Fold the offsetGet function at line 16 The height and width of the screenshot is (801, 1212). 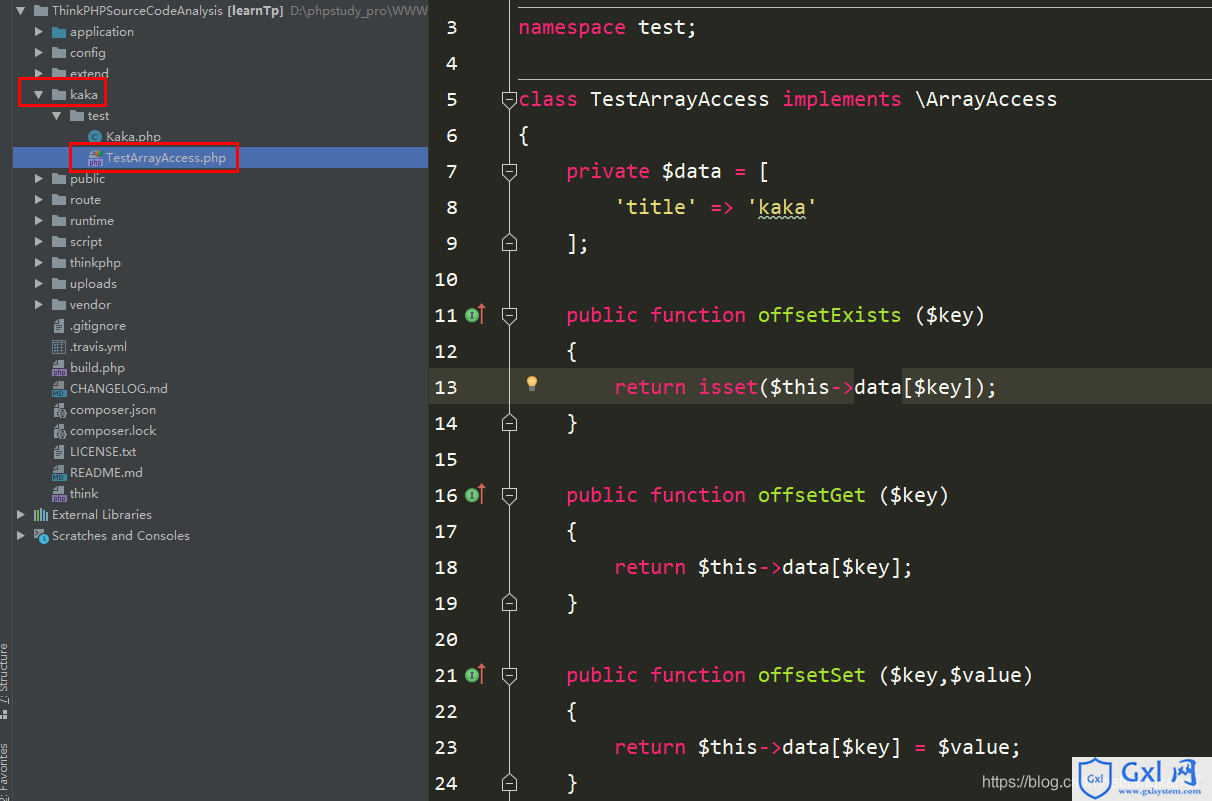pyautogui.click(x=509, y=495)
